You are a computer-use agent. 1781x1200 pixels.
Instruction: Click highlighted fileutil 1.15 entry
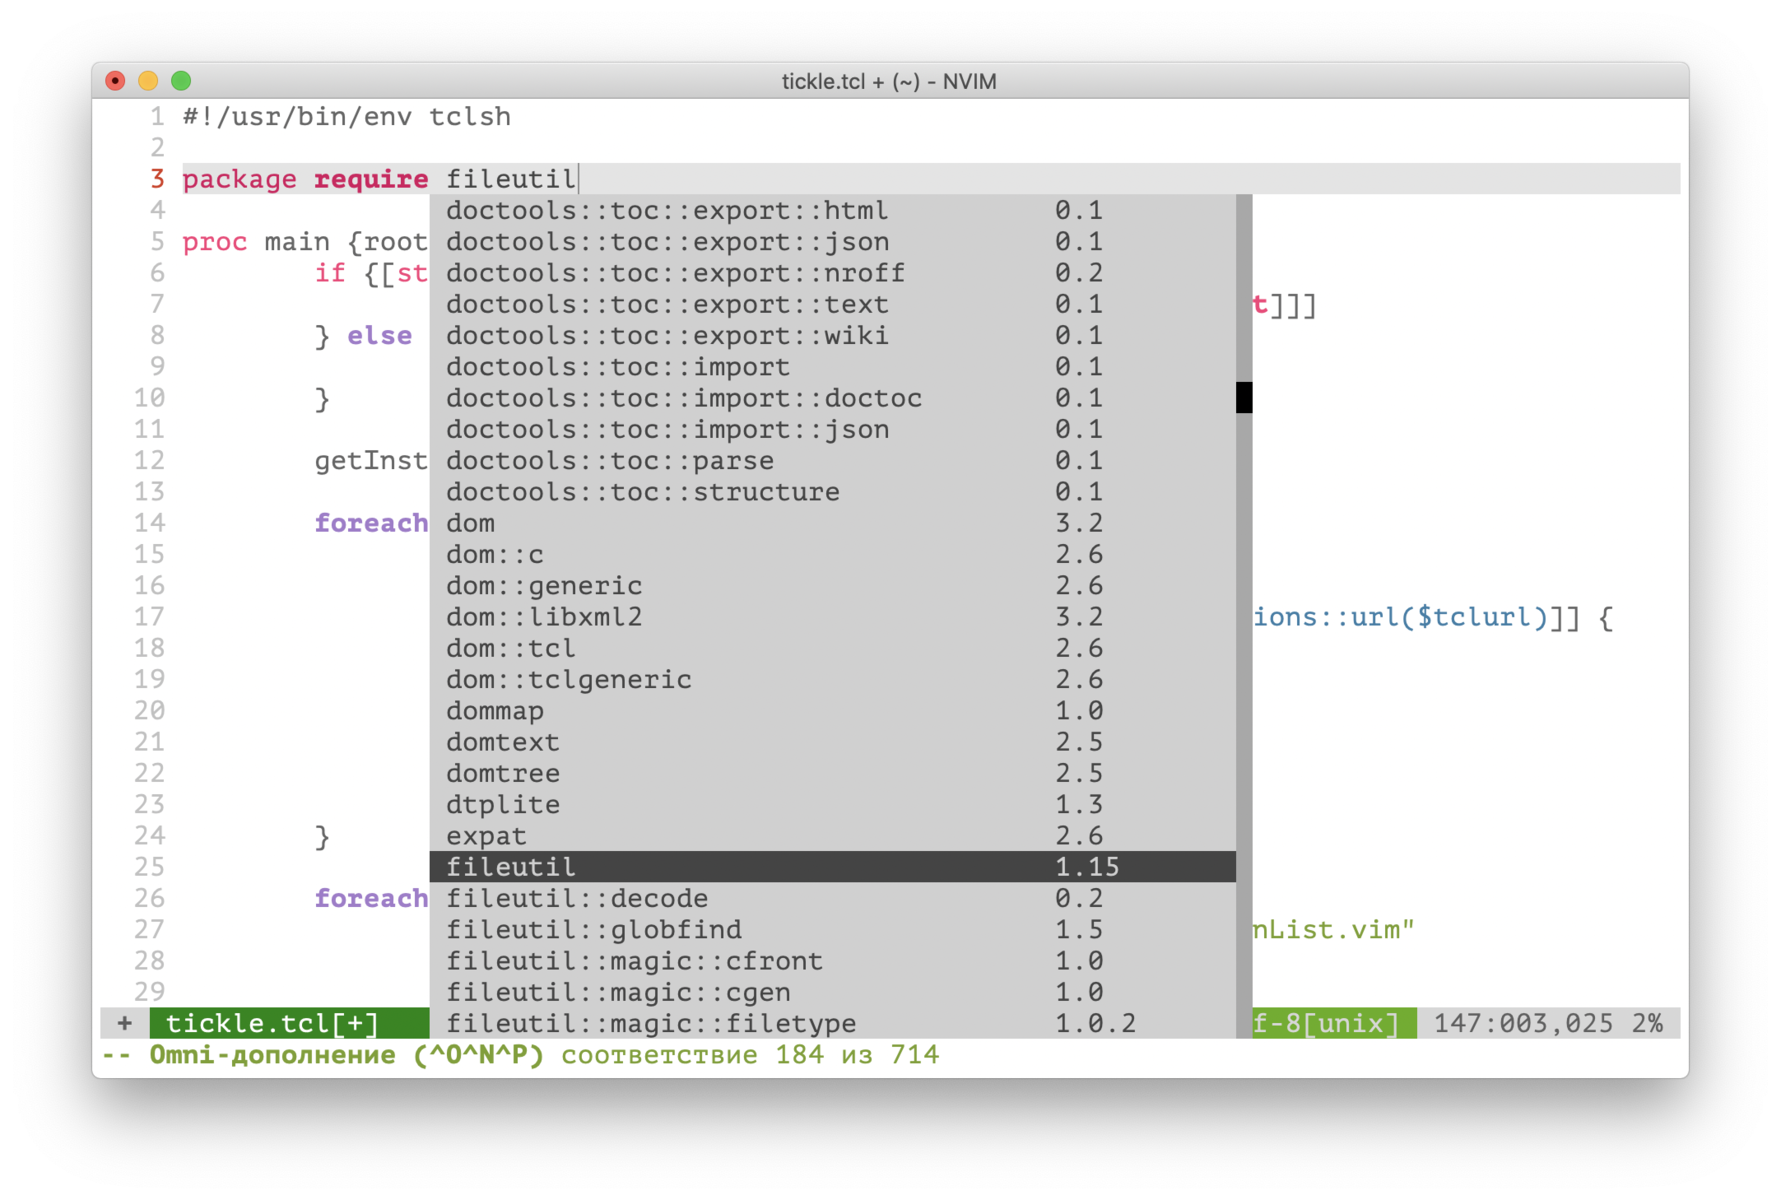point(833,867)
